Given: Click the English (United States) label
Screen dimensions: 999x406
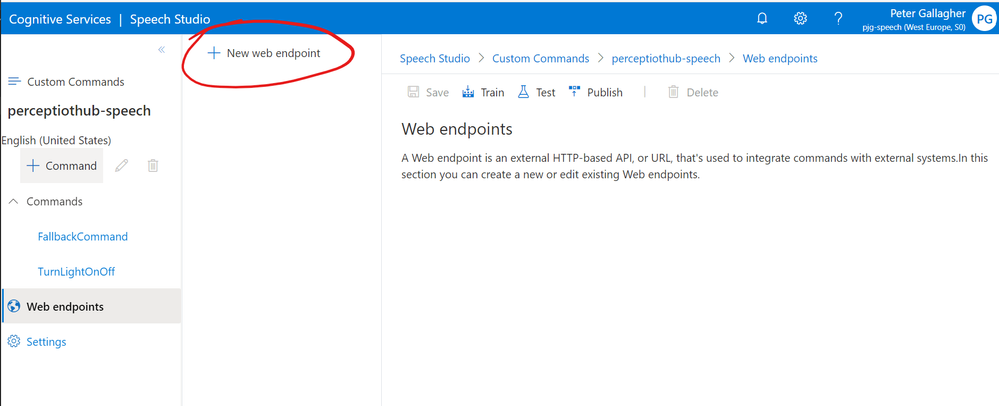Looking at the screenshot, I should (56, 140).
